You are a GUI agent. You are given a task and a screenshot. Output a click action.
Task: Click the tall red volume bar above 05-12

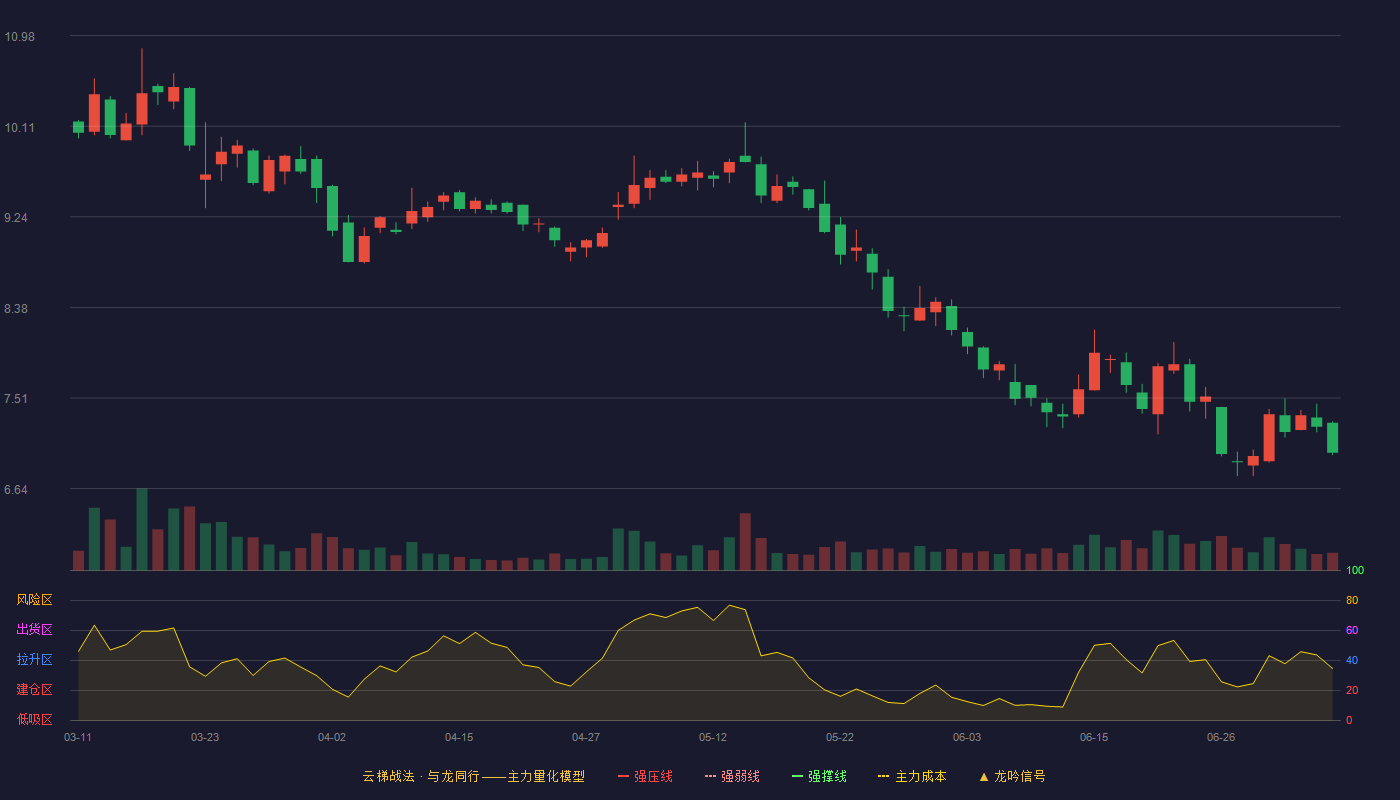pos(745,542)
